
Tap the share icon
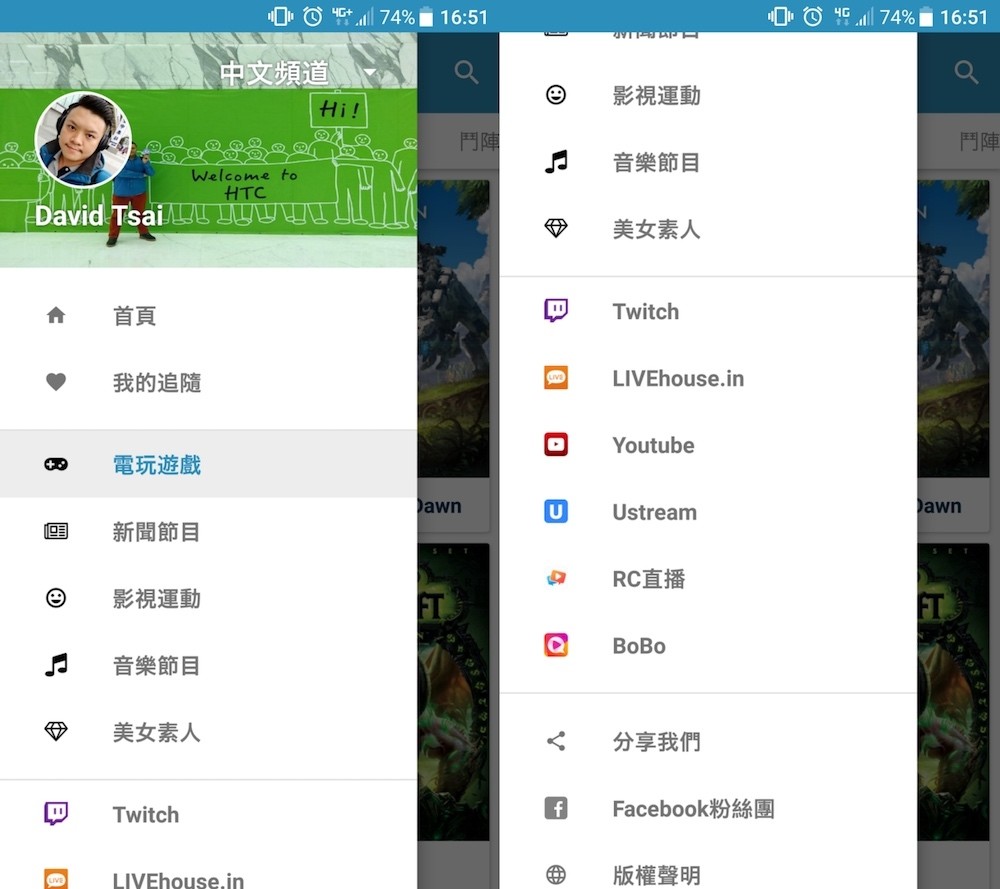[556, 741]
